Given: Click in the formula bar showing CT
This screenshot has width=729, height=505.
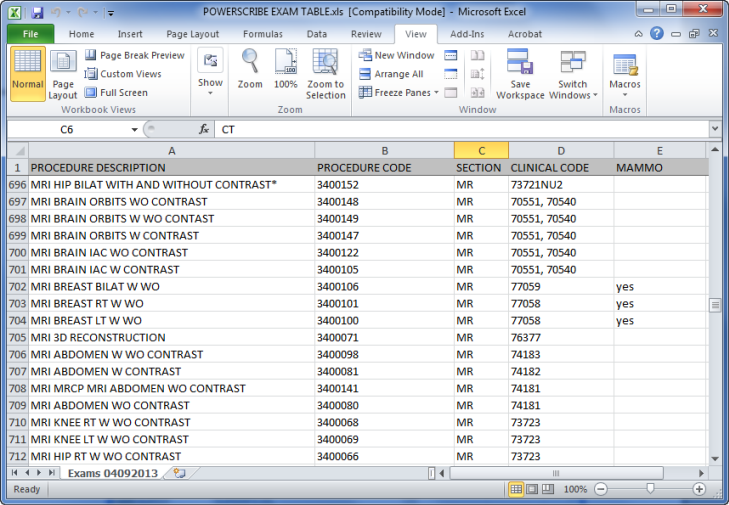Looking at the screenshot, I should click(x=462, y=130).
